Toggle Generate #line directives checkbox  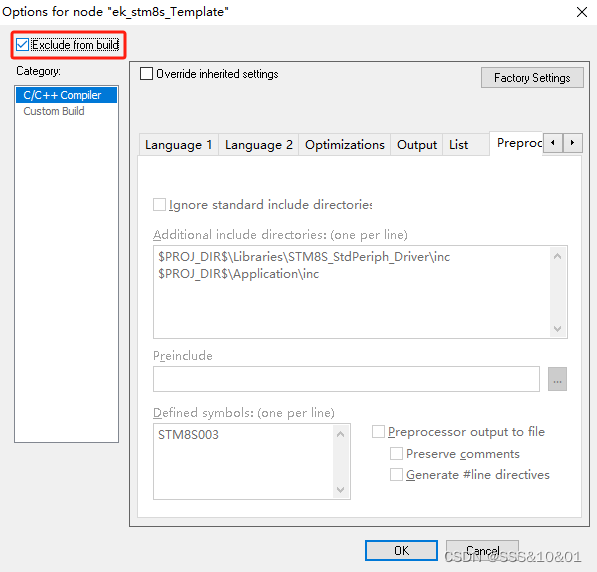pos(396,475)
